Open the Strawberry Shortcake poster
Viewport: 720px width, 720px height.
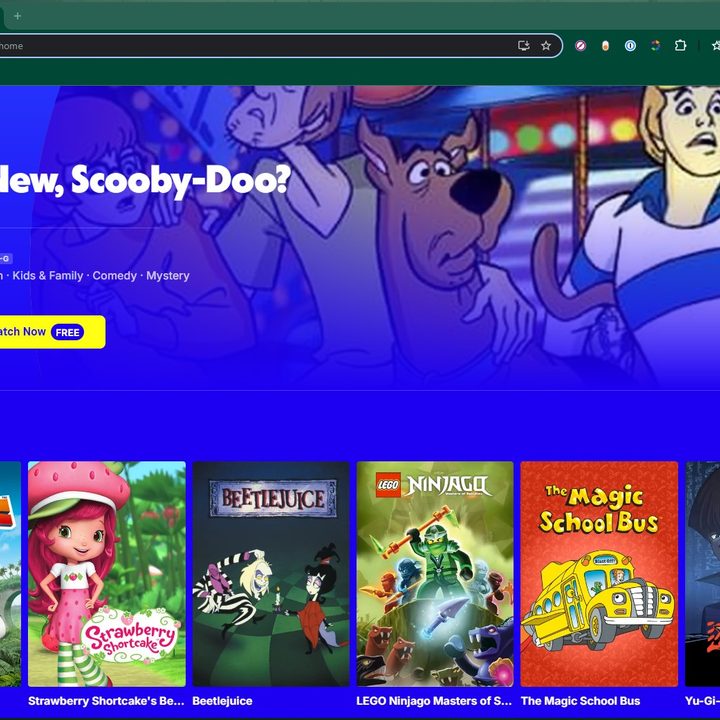click(x=107, y=574)
